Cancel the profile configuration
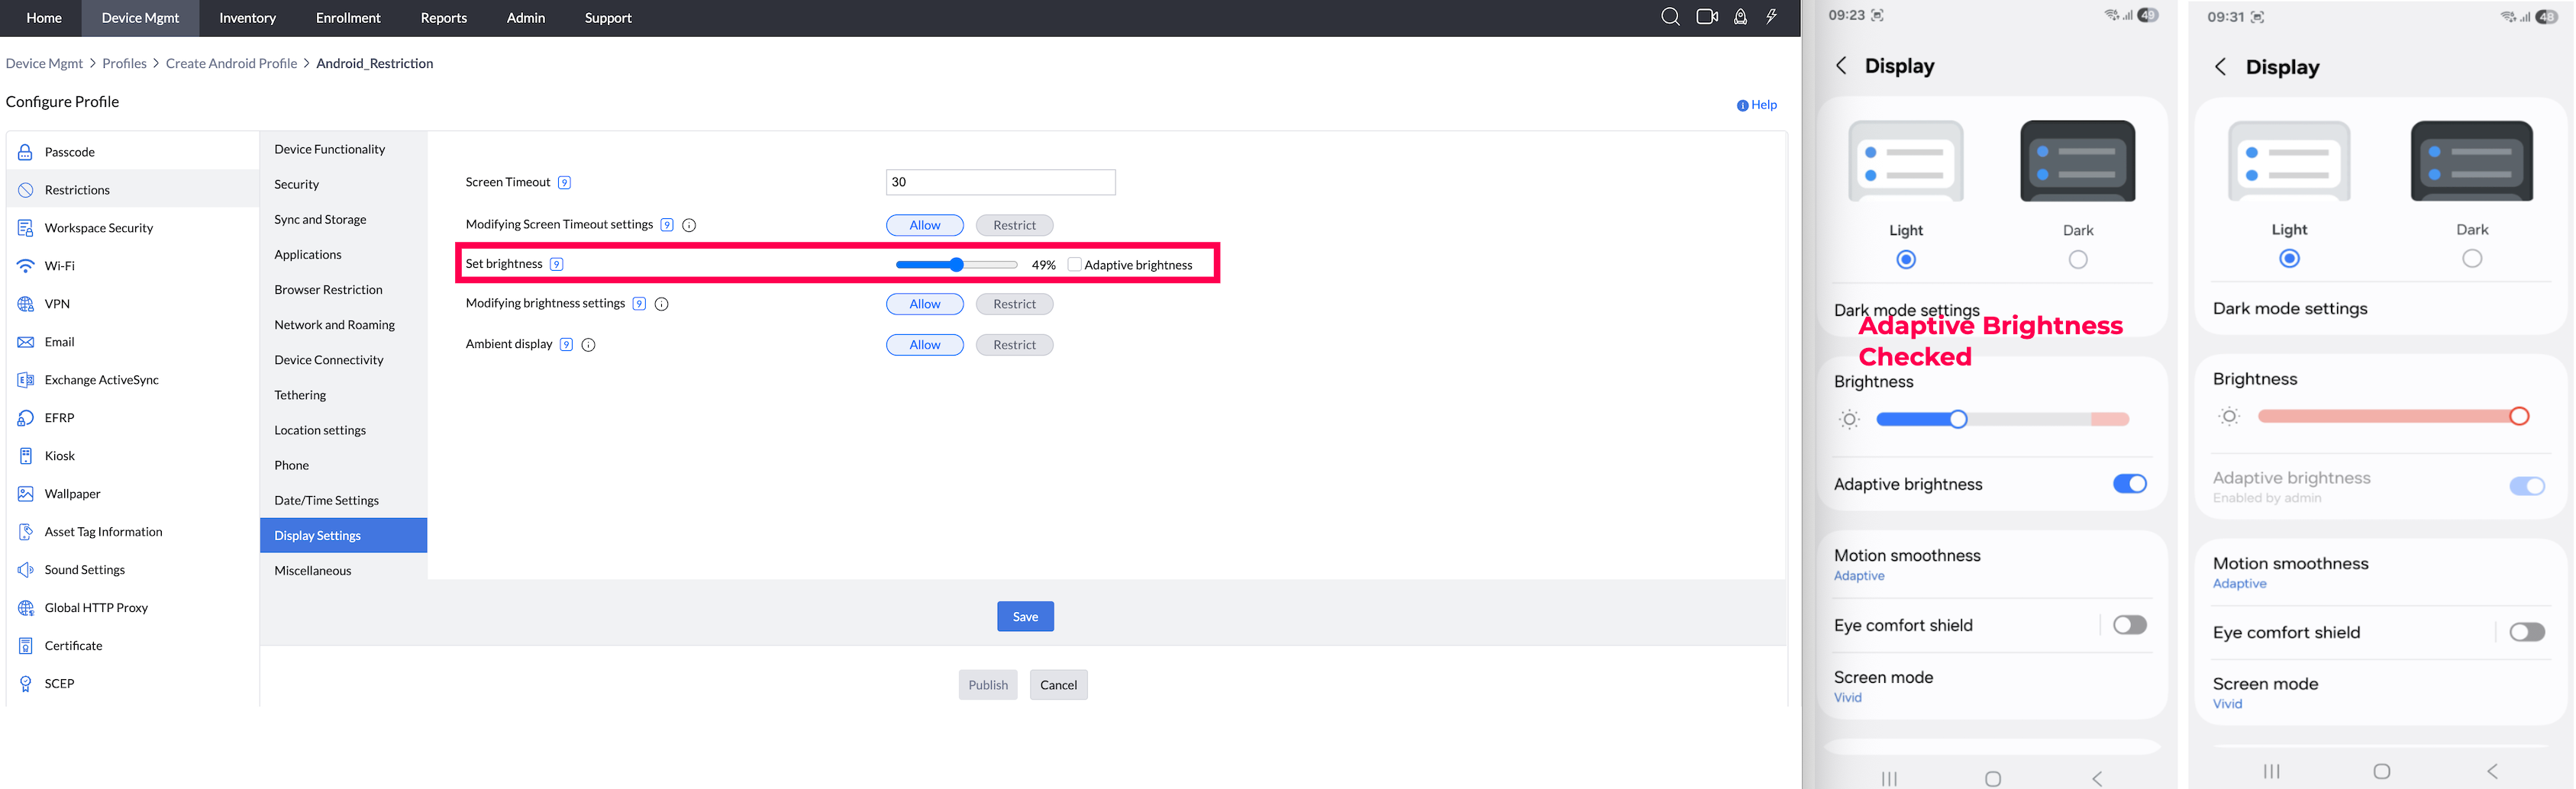 [x=1059, y=685]
